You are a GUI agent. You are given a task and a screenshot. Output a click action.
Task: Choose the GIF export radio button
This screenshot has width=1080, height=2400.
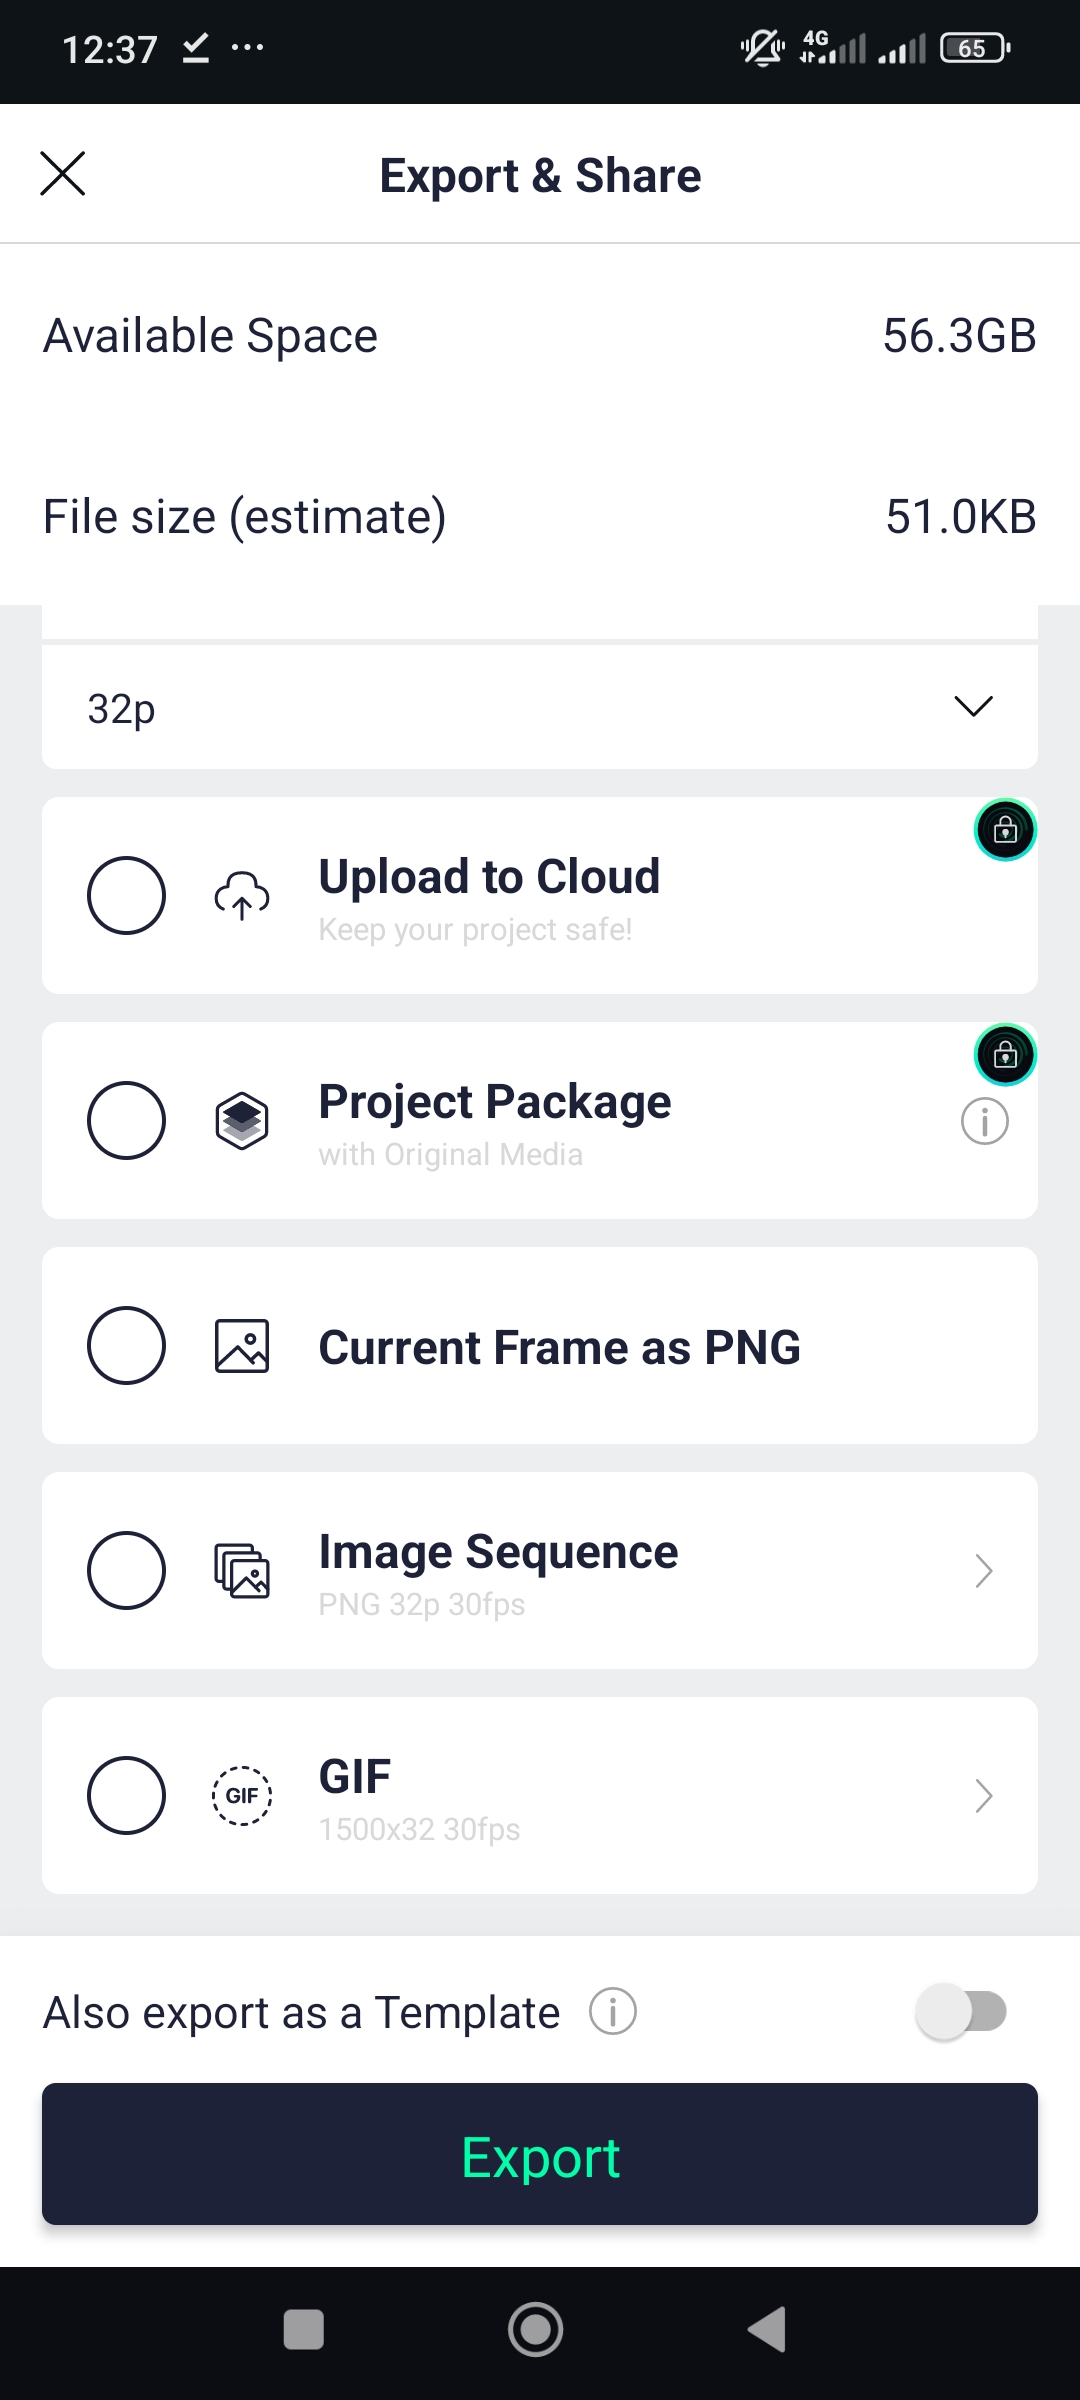tap(126, 1795)
